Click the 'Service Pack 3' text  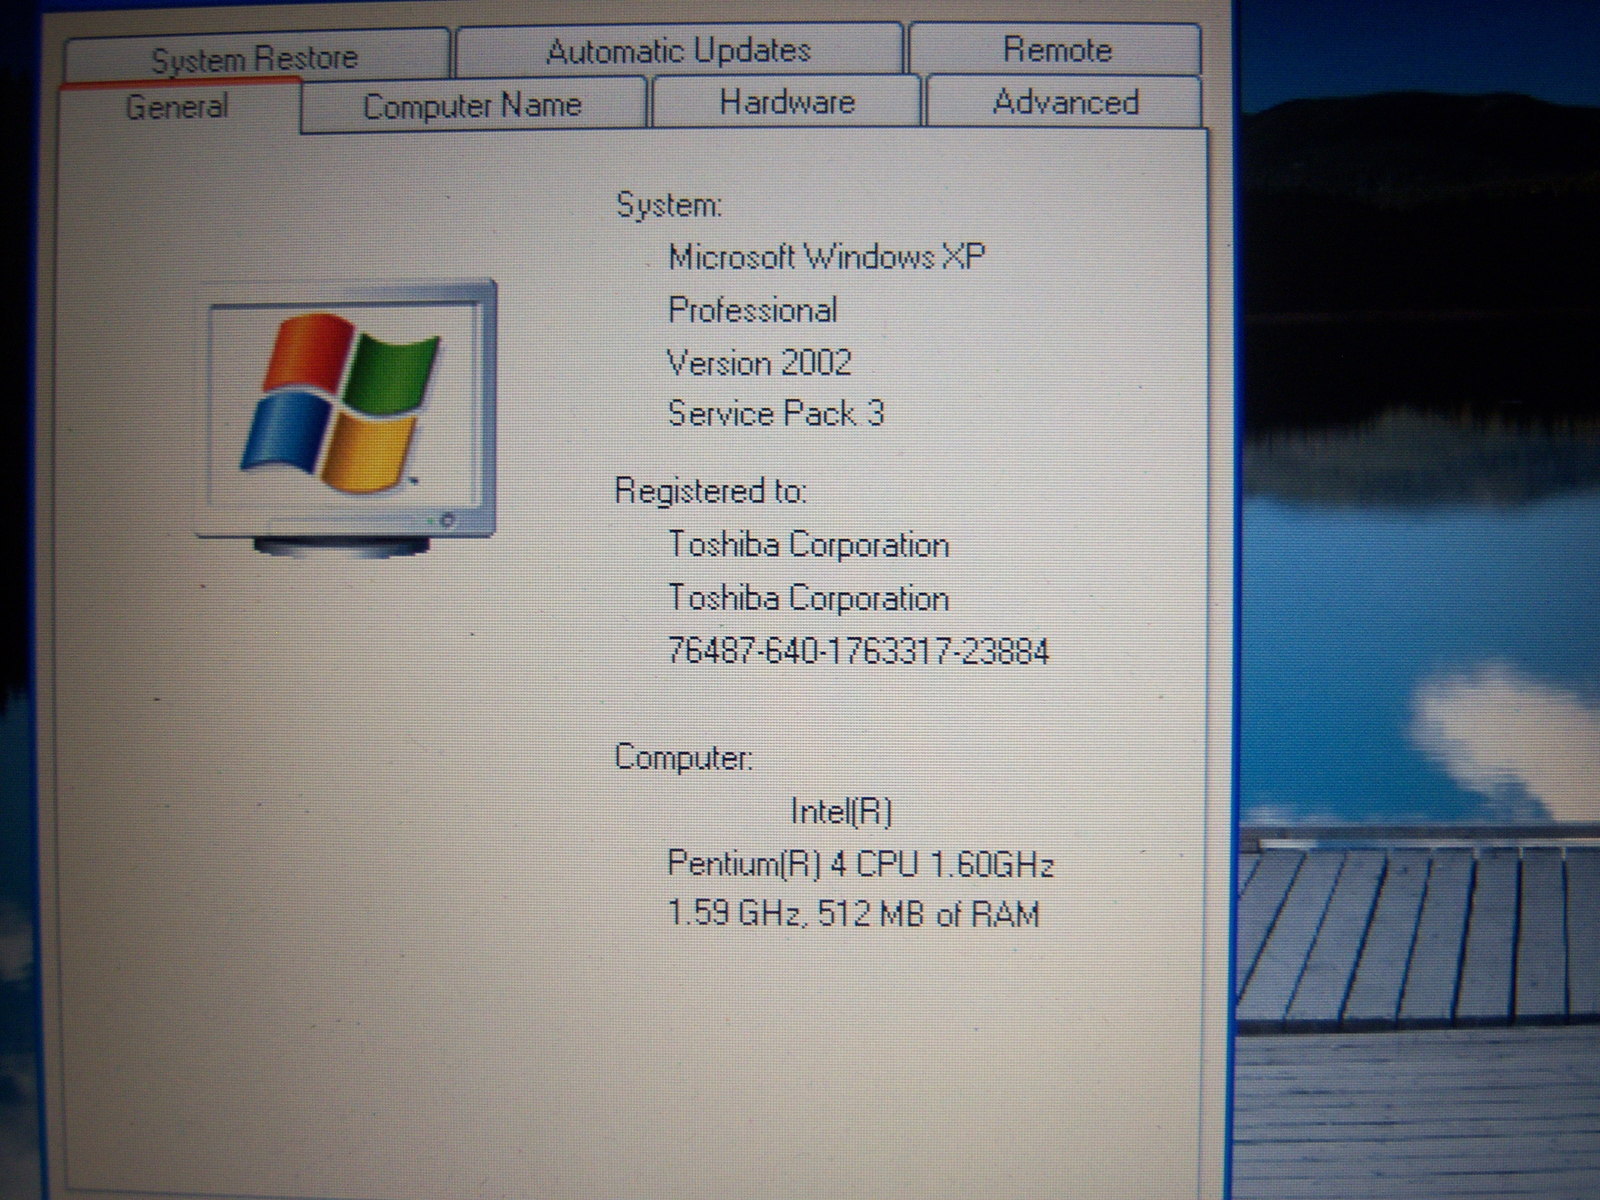pos(776,414)
